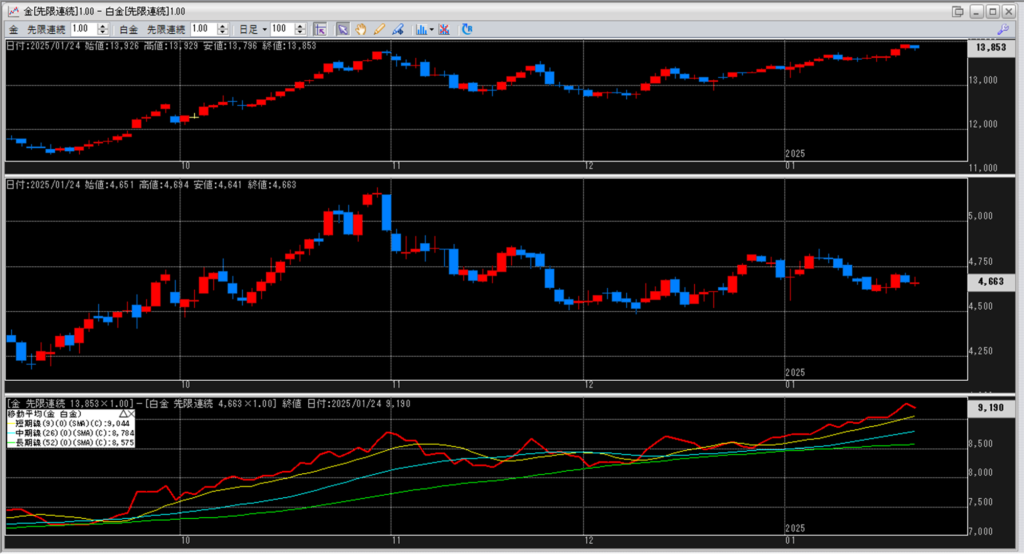The width and height of the screenshot is (1024, 554).
Task: Click the 4,663 current price tag
Action: (x=991, y=282)
